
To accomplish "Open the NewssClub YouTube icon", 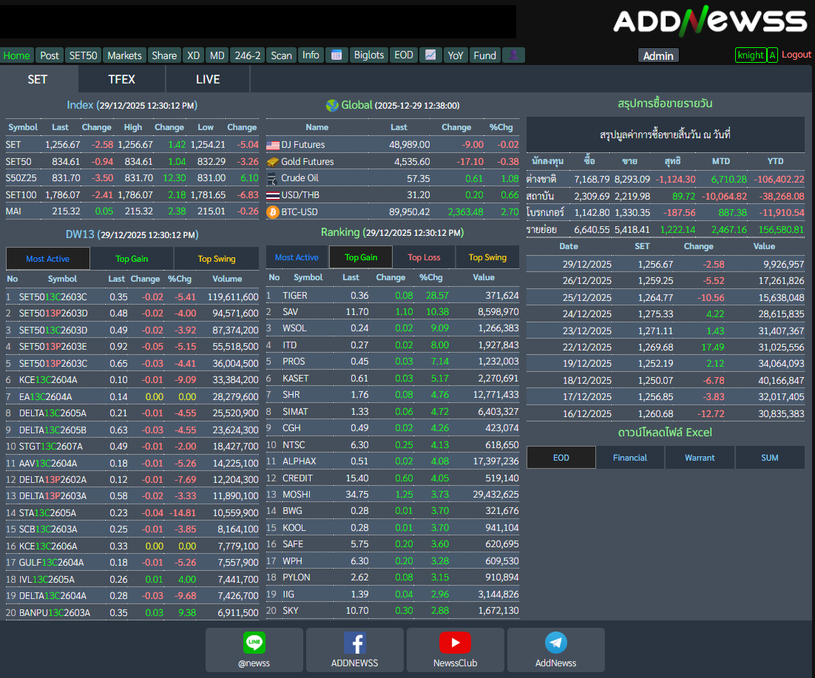I will [x=455, y=643].
